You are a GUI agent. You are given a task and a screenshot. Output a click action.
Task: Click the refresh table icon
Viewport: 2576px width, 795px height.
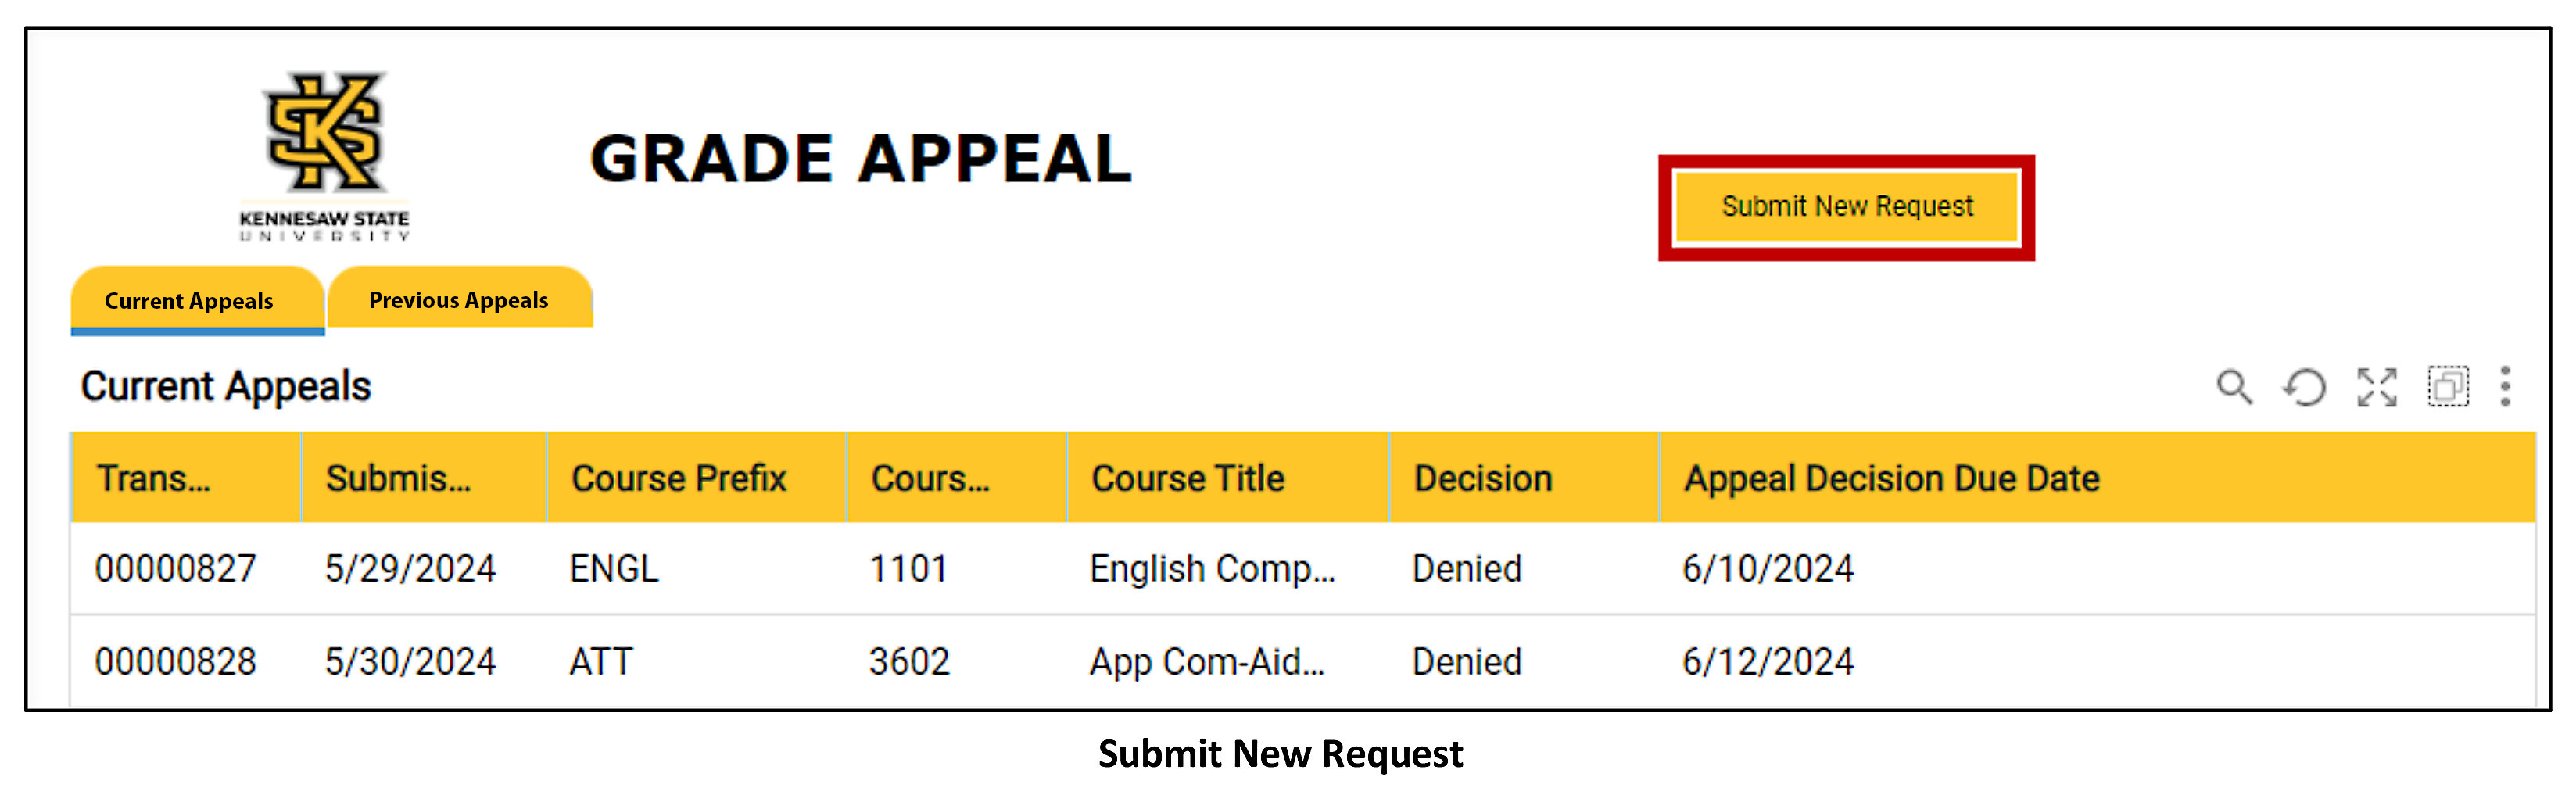(x=2305, y=387)
